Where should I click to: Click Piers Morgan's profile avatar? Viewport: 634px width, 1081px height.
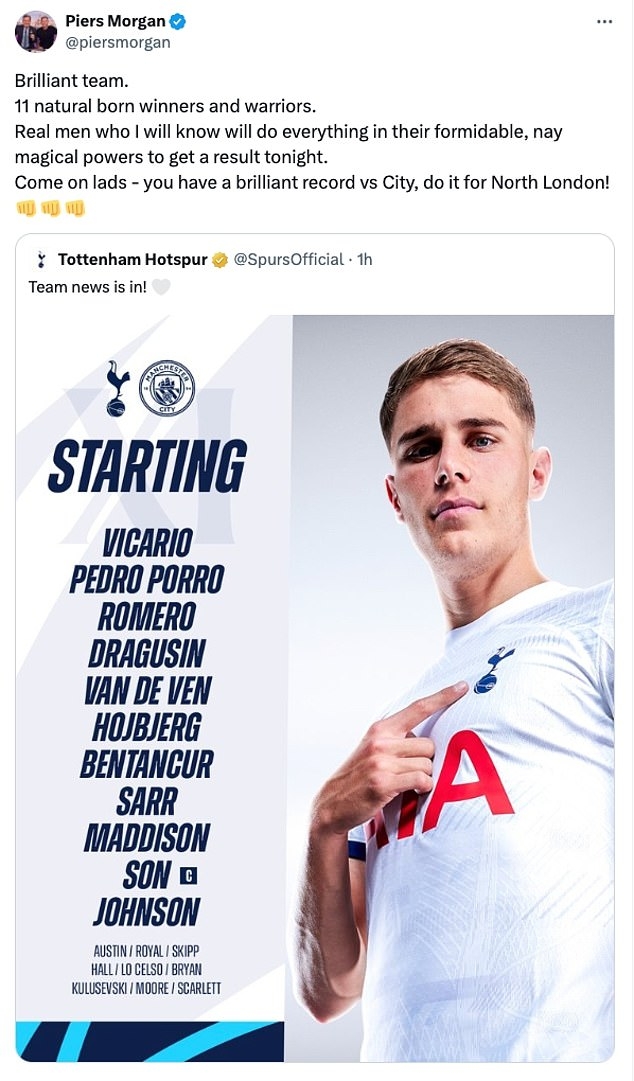pyautogui.click(x=36, y=32)
